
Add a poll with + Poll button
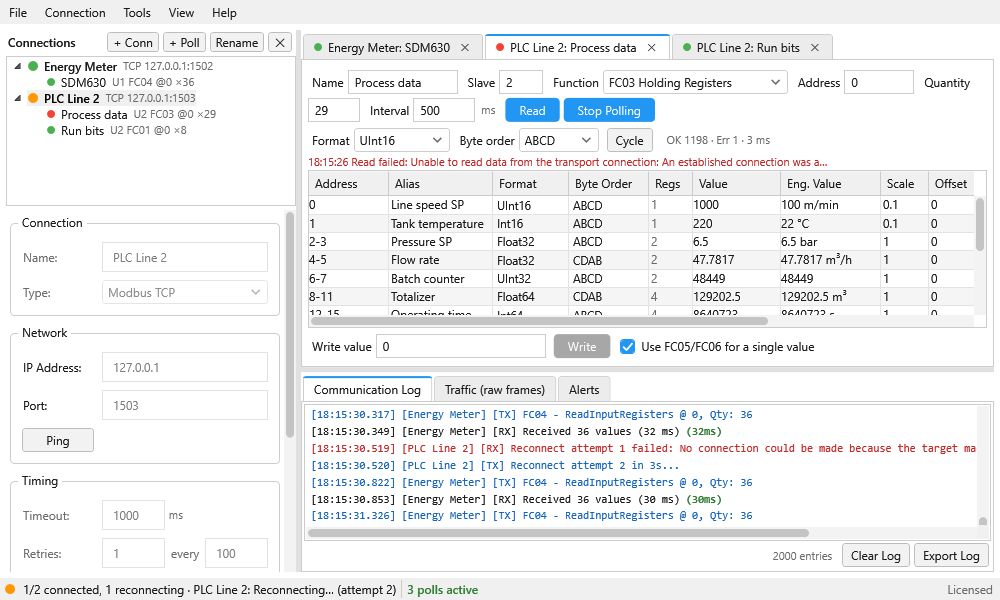coord(184,43)
